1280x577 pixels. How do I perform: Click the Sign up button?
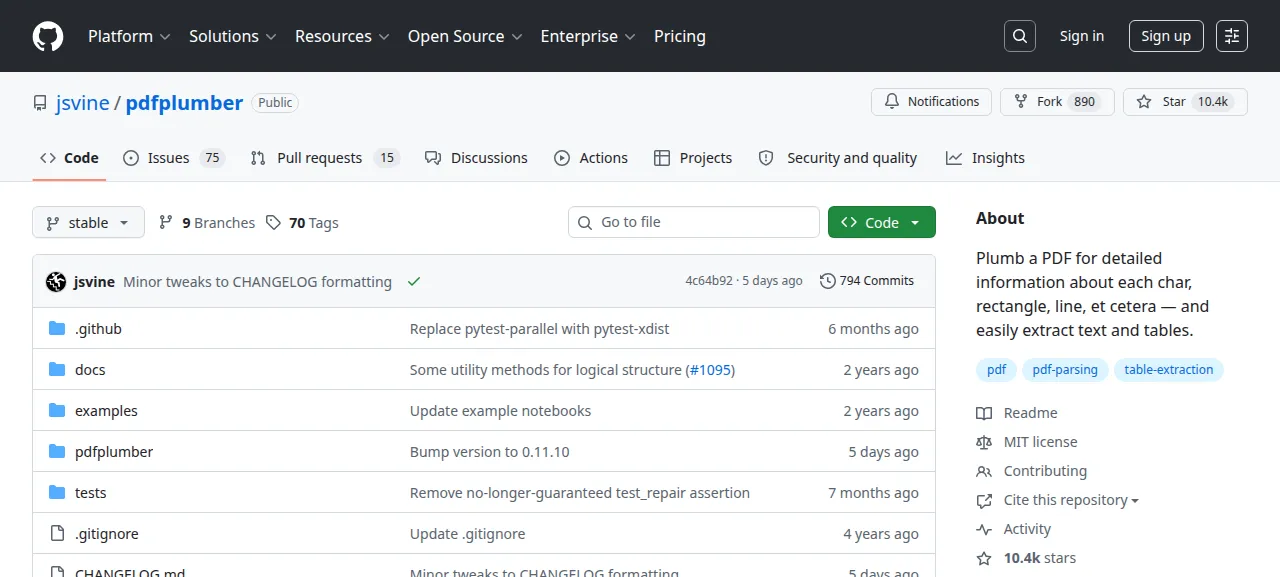[x=1166, y=36]
